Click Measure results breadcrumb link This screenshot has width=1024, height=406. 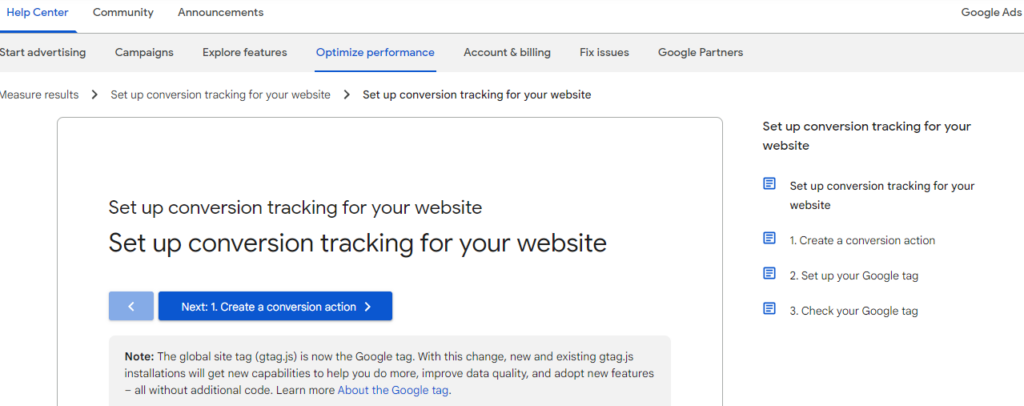click(x=39, y=95)
